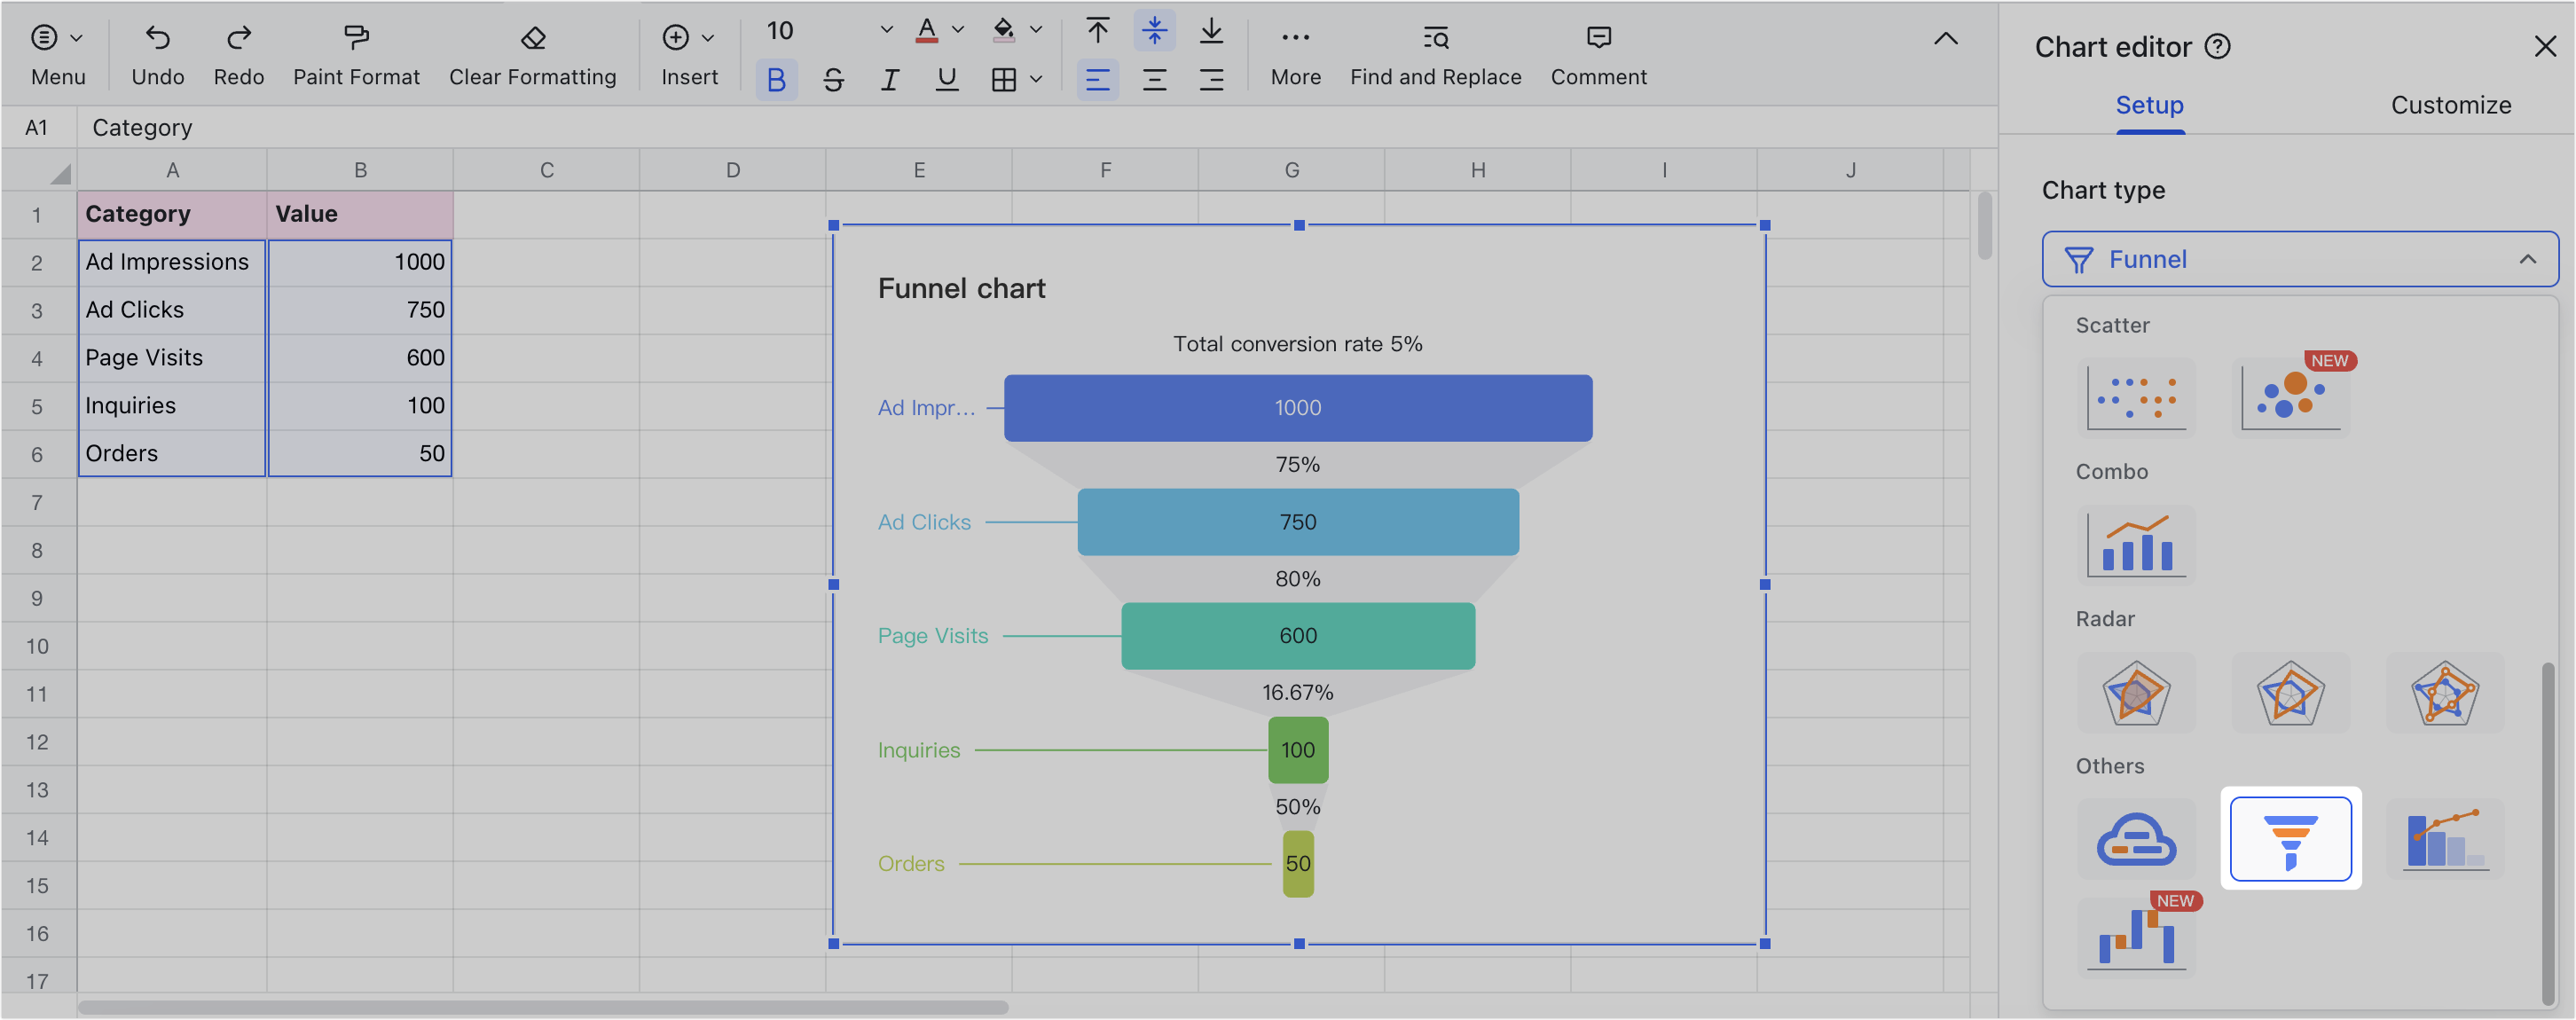The image size is (2576, 1020).
Task: Apply strikethrough formatting
Action: pos(833,80)
